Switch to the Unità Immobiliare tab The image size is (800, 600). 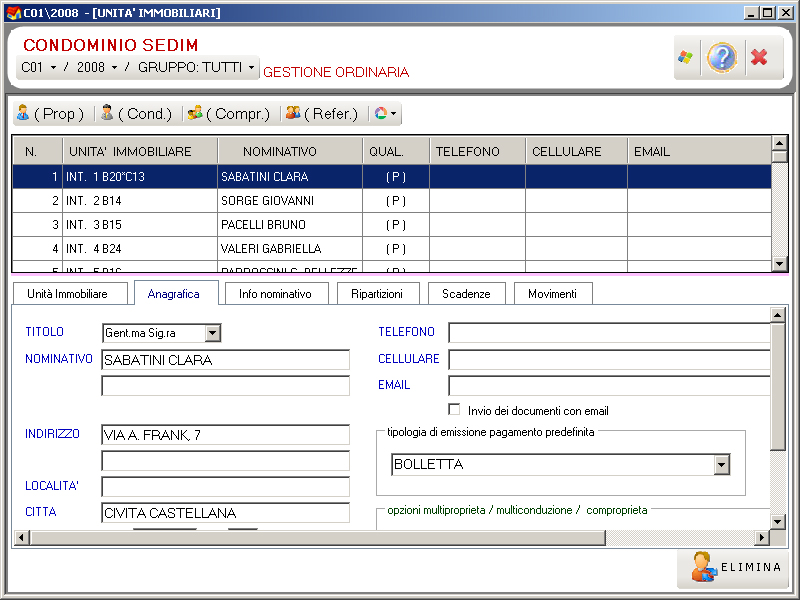pyautogui.click(x=70, y=294)
